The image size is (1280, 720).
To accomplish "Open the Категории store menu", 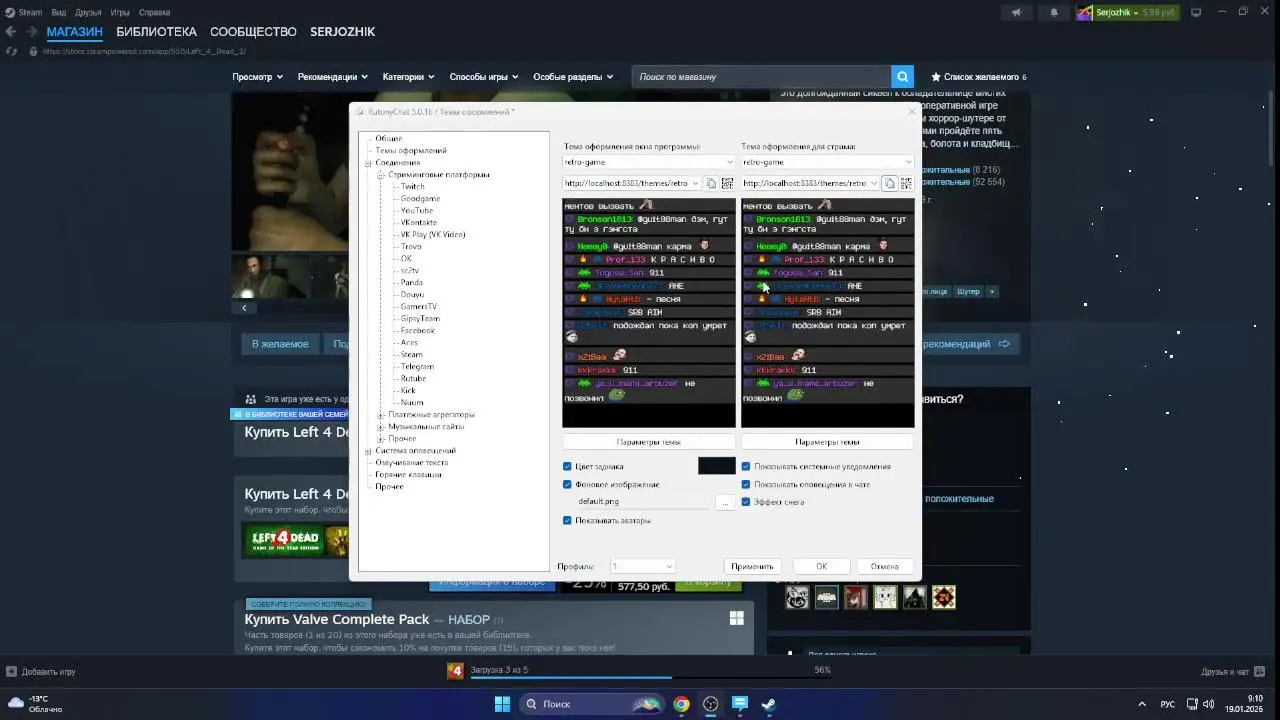I will coord(408,77).
